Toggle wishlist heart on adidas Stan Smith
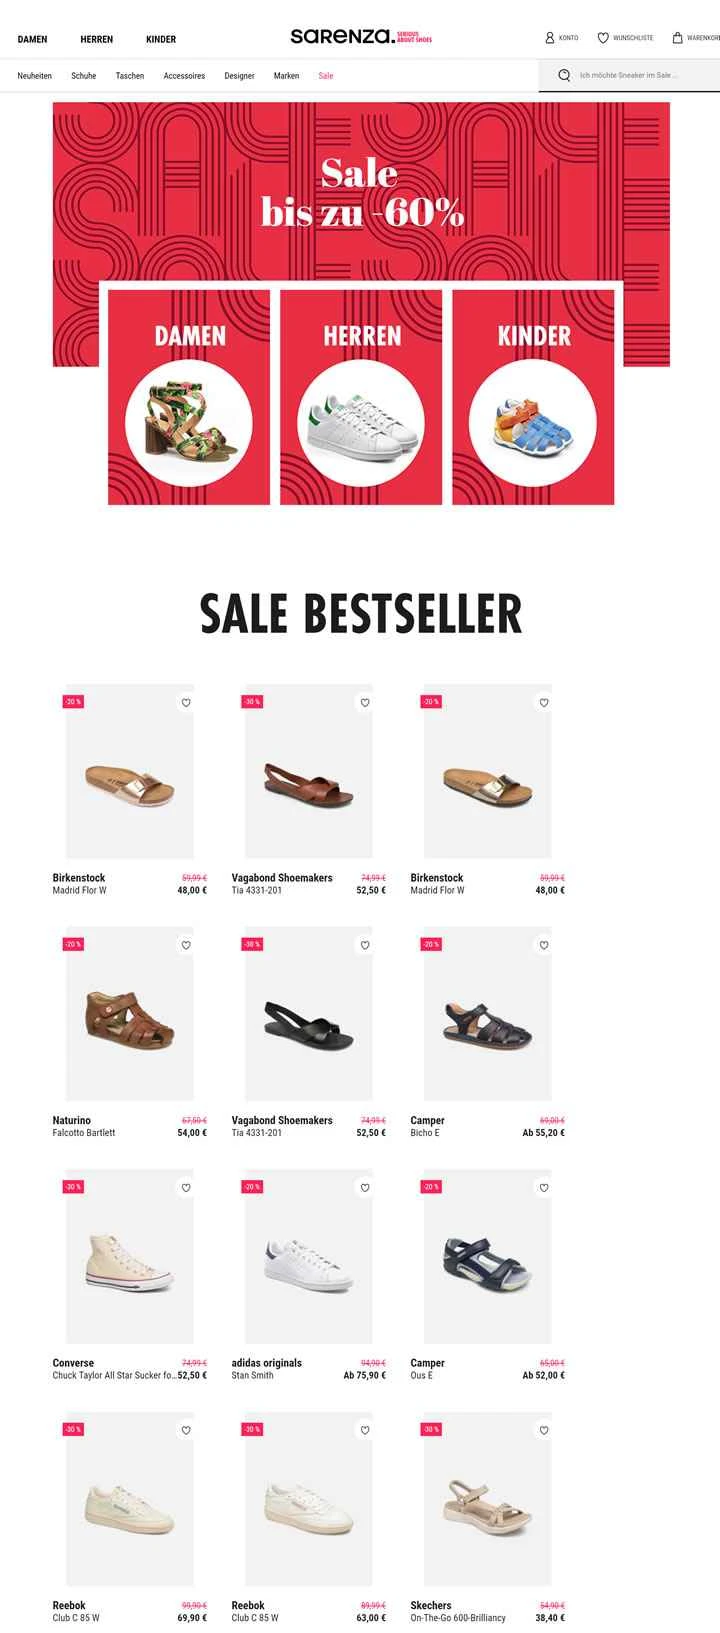The image size is (720, 1633). [x=365, y=1188]
